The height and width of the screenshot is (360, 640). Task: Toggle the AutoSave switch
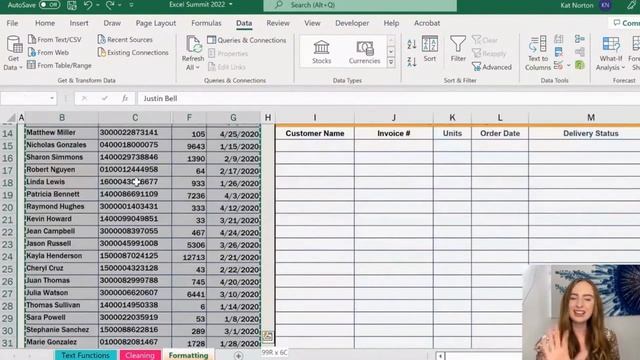click(49, 5)
